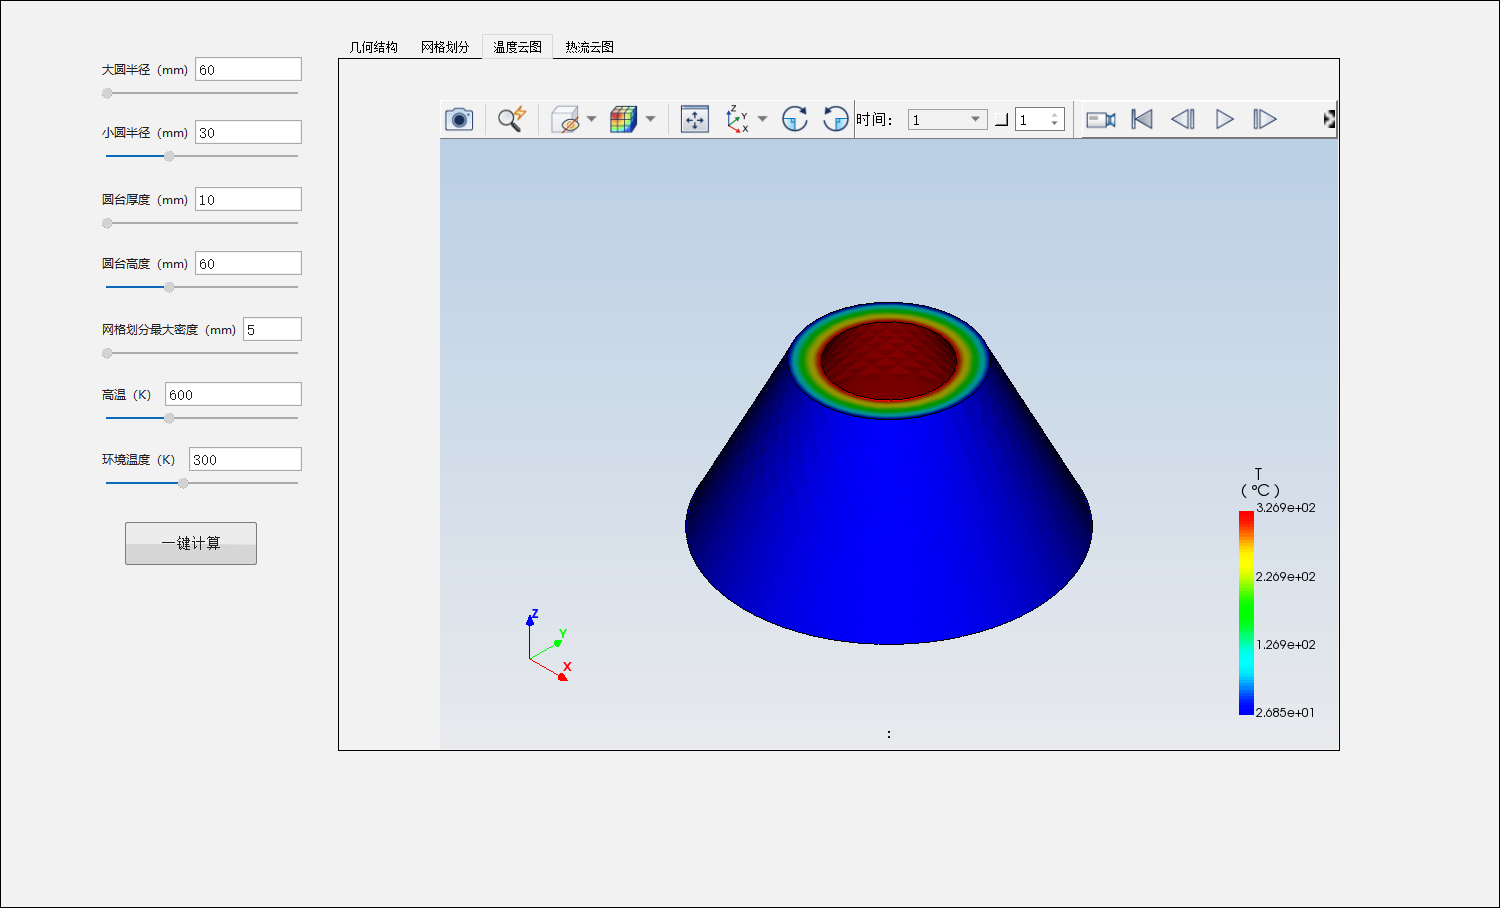Click rotate clockwise view icon
Screen dimensions: 1500x908
tap(795, 119)
